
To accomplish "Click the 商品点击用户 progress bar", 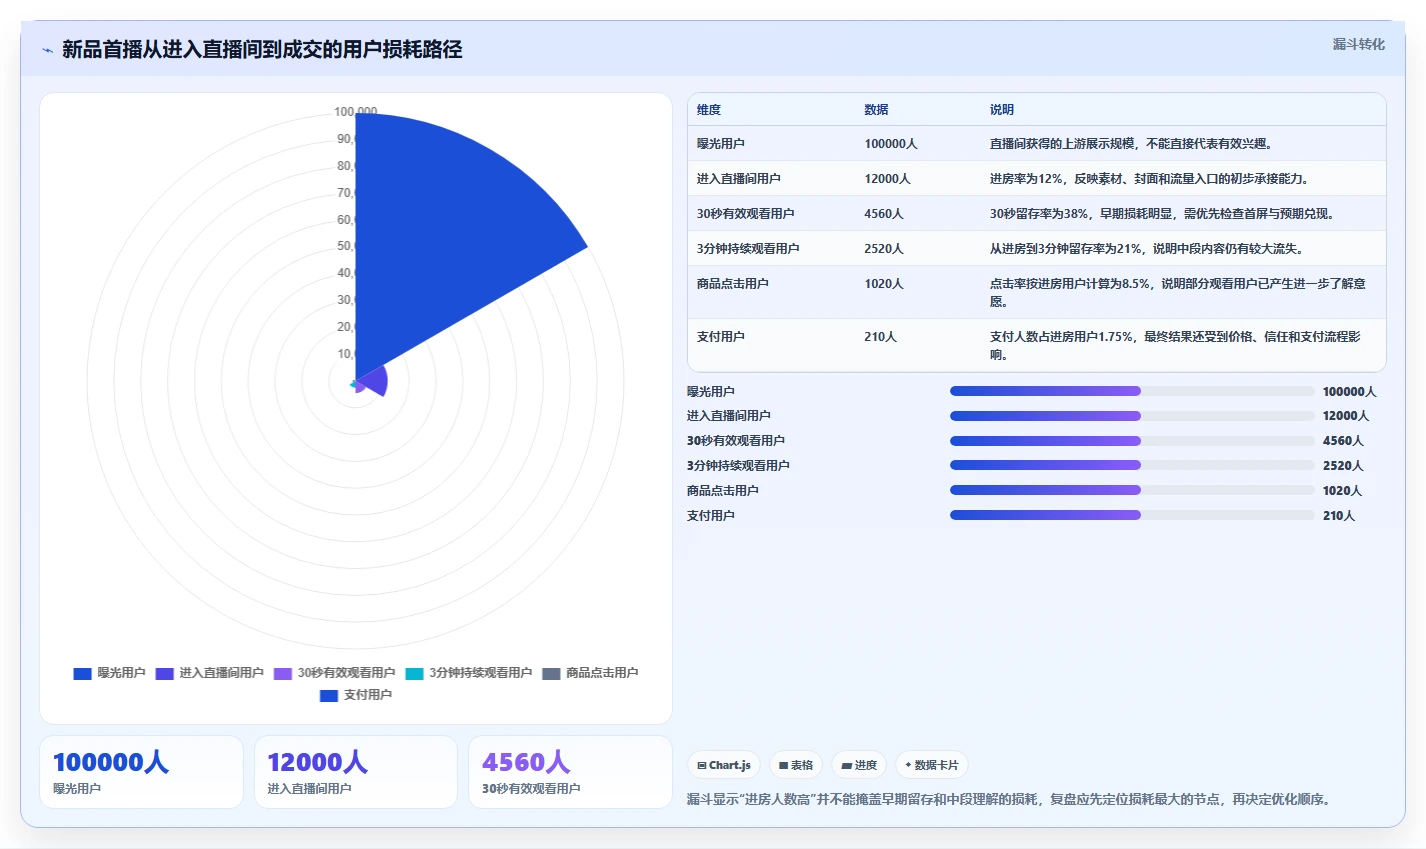I will [x=1132, y=490].
